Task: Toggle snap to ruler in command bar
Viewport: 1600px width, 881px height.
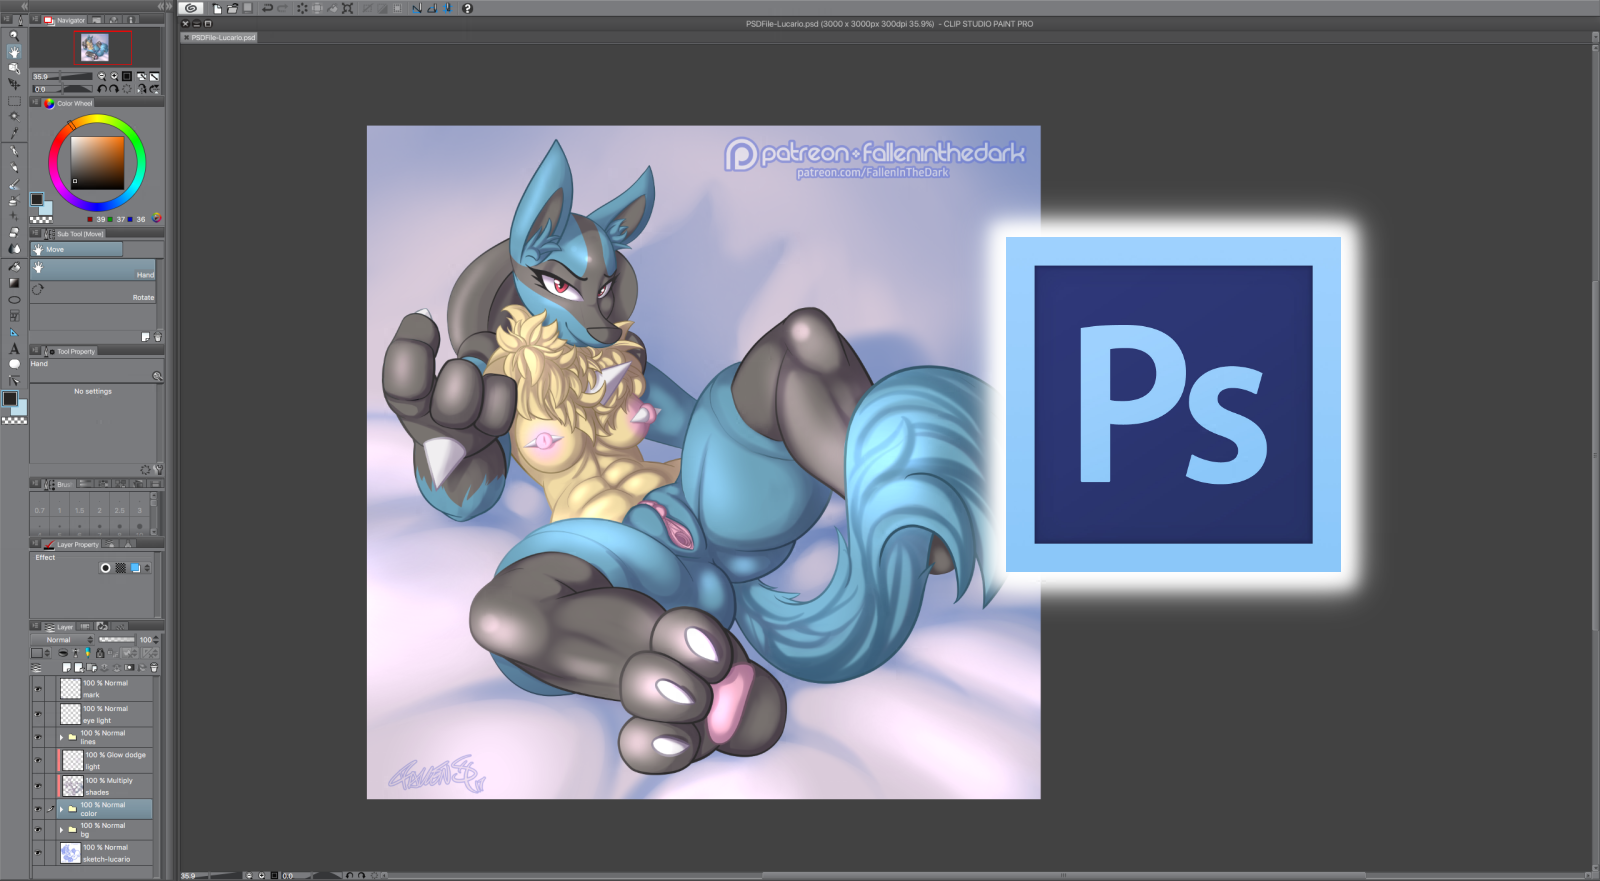Action: [x=417, y=8]
